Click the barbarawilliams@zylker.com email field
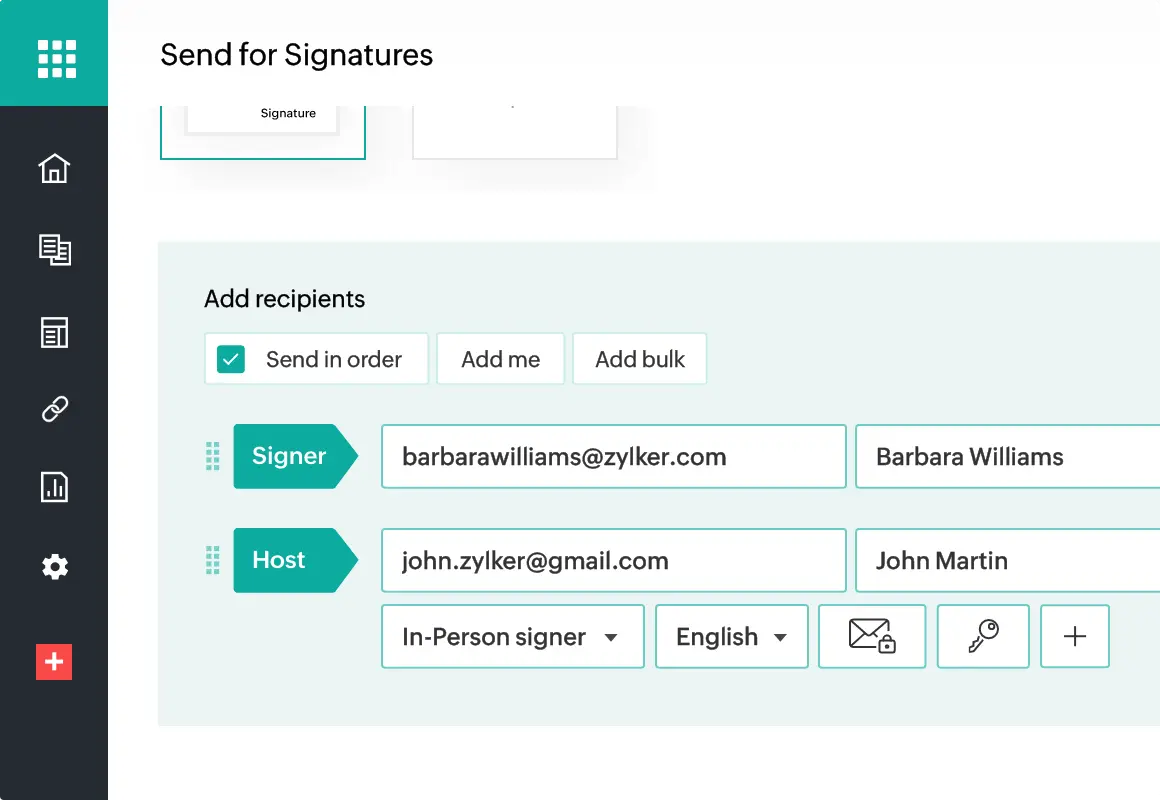The image size is (1160, 800). click(613, 457)
